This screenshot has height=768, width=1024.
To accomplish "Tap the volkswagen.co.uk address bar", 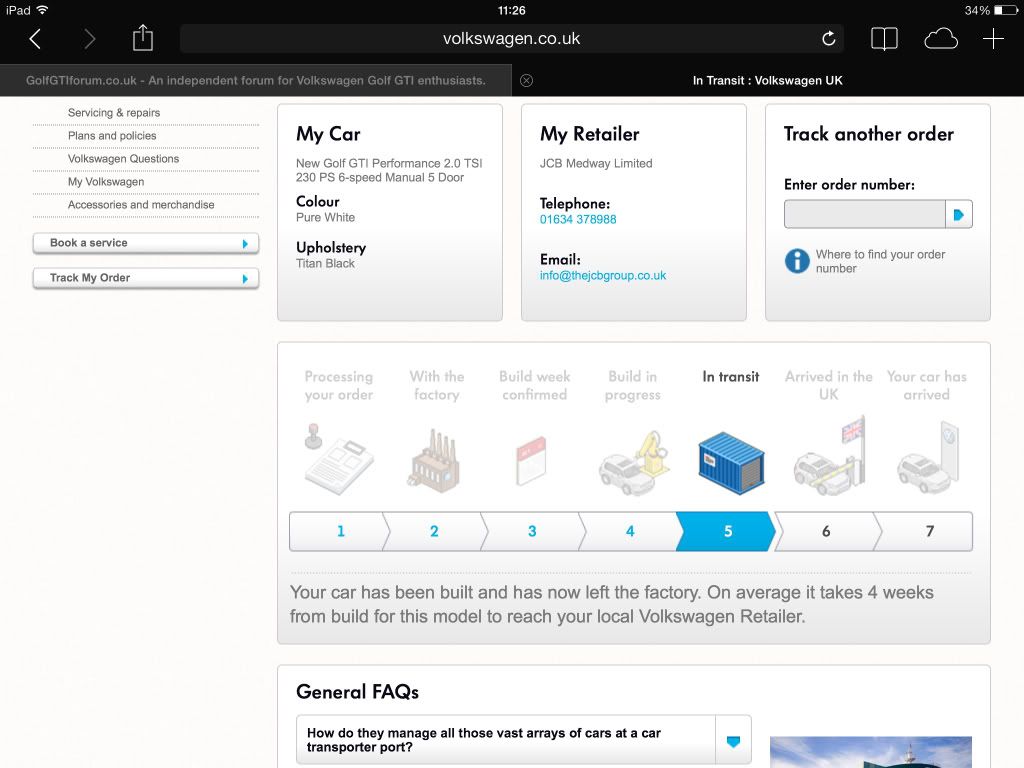I will point(511,39).
